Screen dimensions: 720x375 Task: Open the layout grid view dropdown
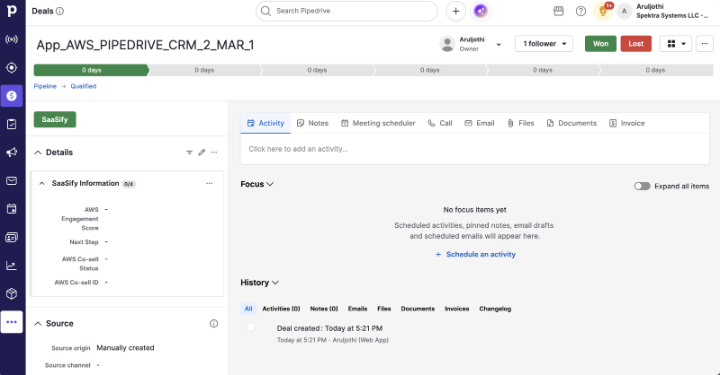point(676,44)
